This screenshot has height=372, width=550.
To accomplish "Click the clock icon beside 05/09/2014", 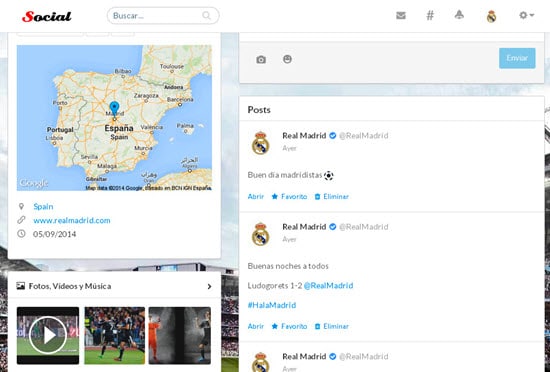I will (21, 234).
